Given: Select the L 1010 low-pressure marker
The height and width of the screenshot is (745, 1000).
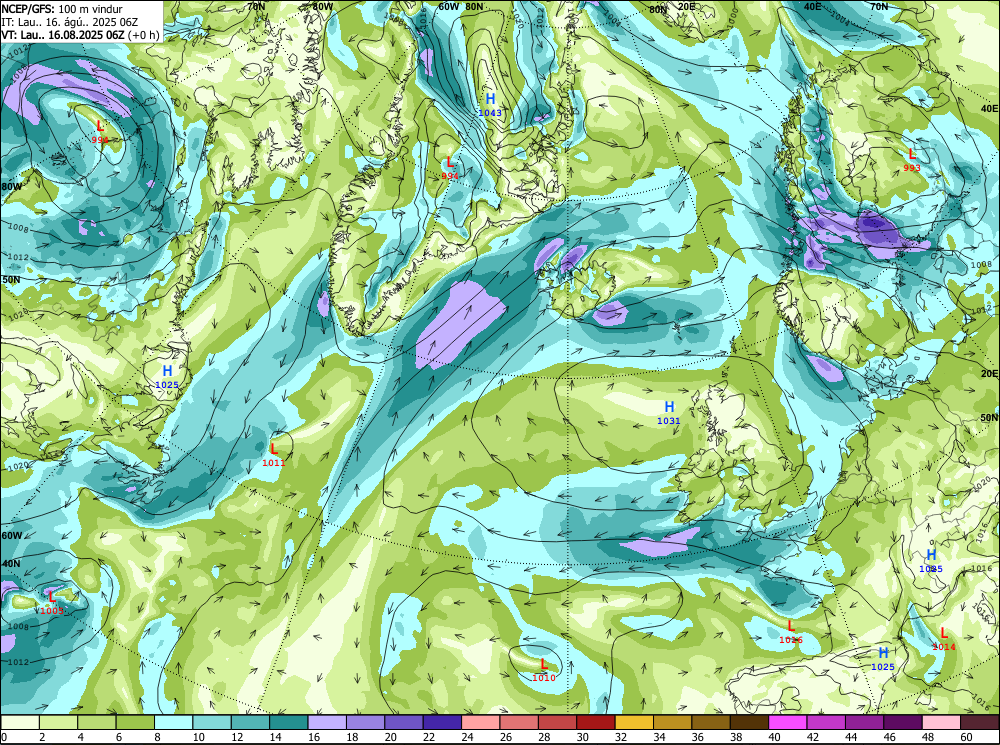Looking at the screenshot, I should click(543, 670).
